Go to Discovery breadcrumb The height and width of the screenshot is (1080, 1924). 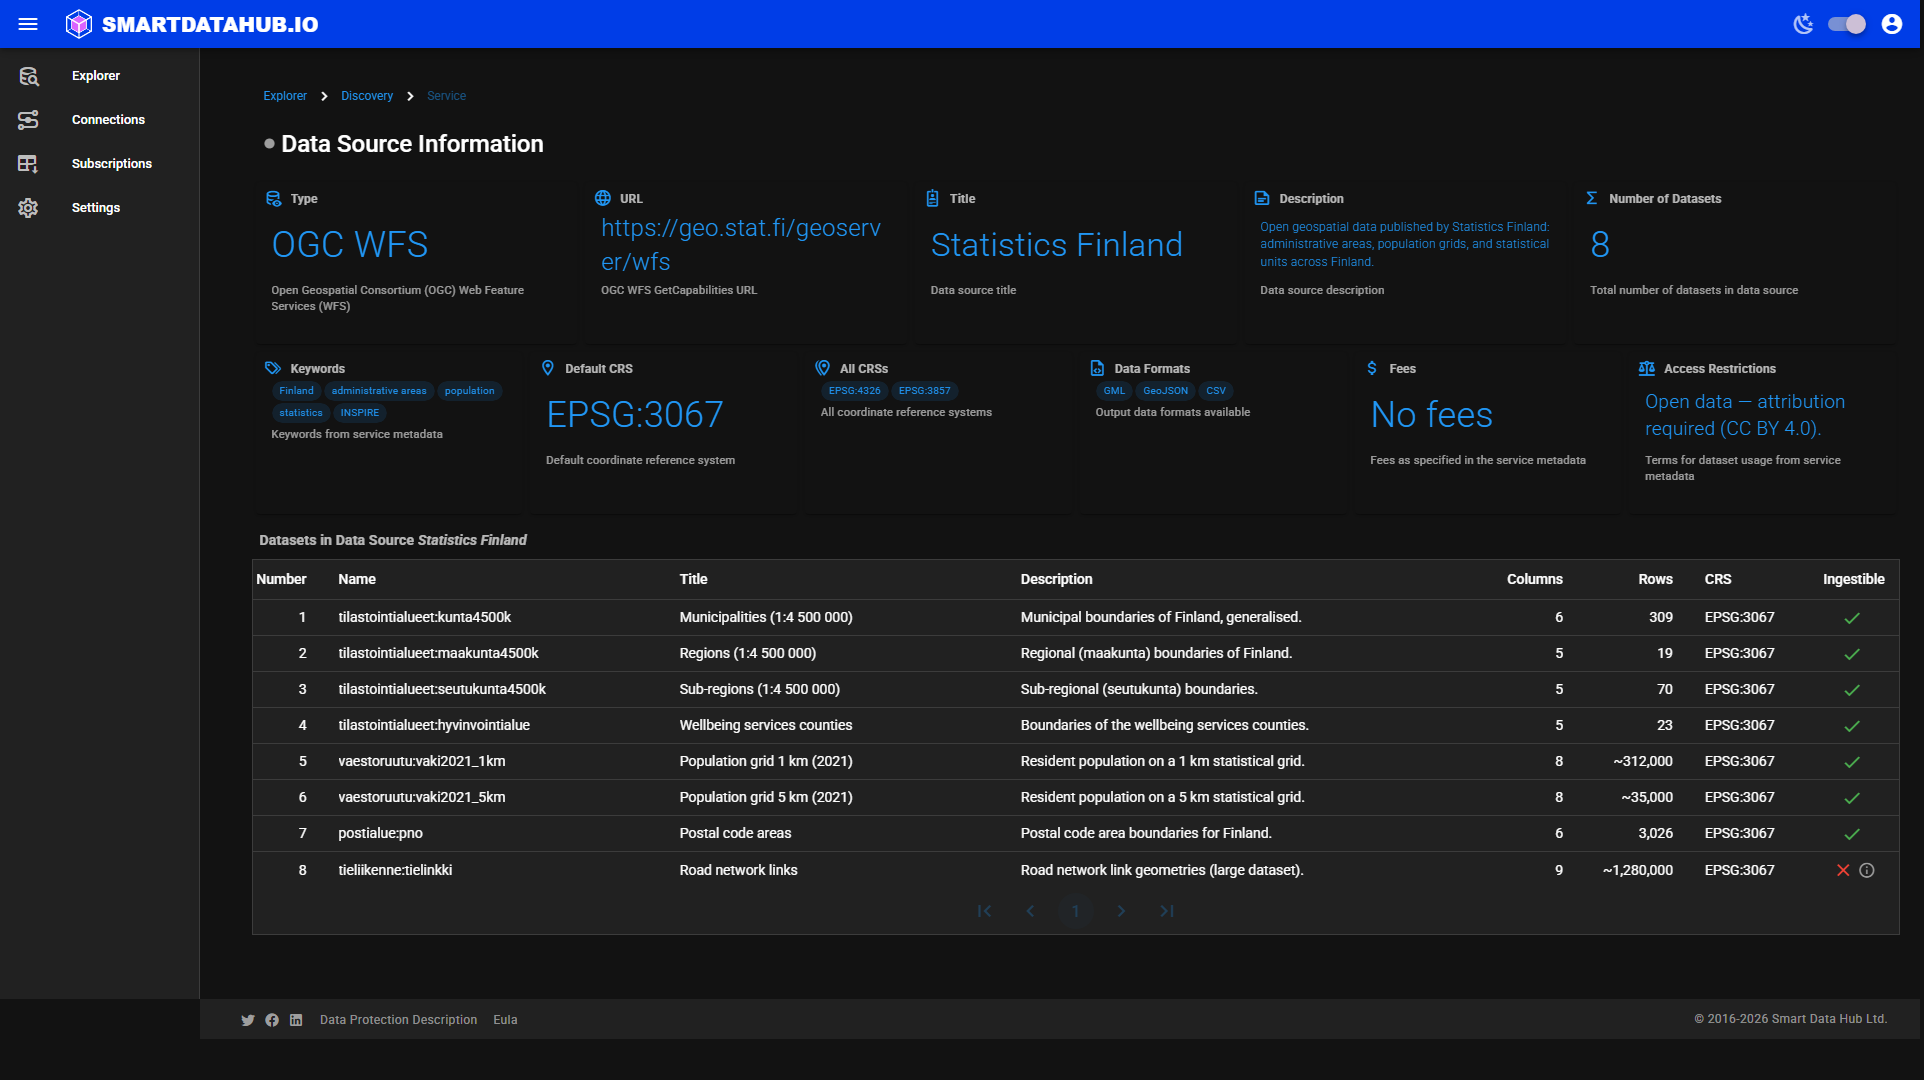pyautogui.click(x=367, y=96)
